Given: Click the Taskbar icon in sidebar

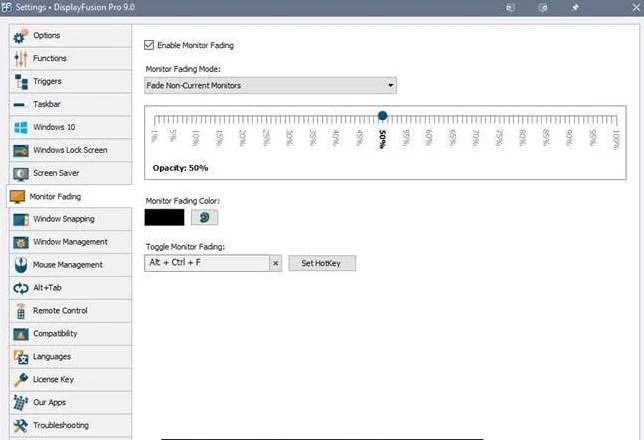Looking at the screenshot, I should 19,105.
